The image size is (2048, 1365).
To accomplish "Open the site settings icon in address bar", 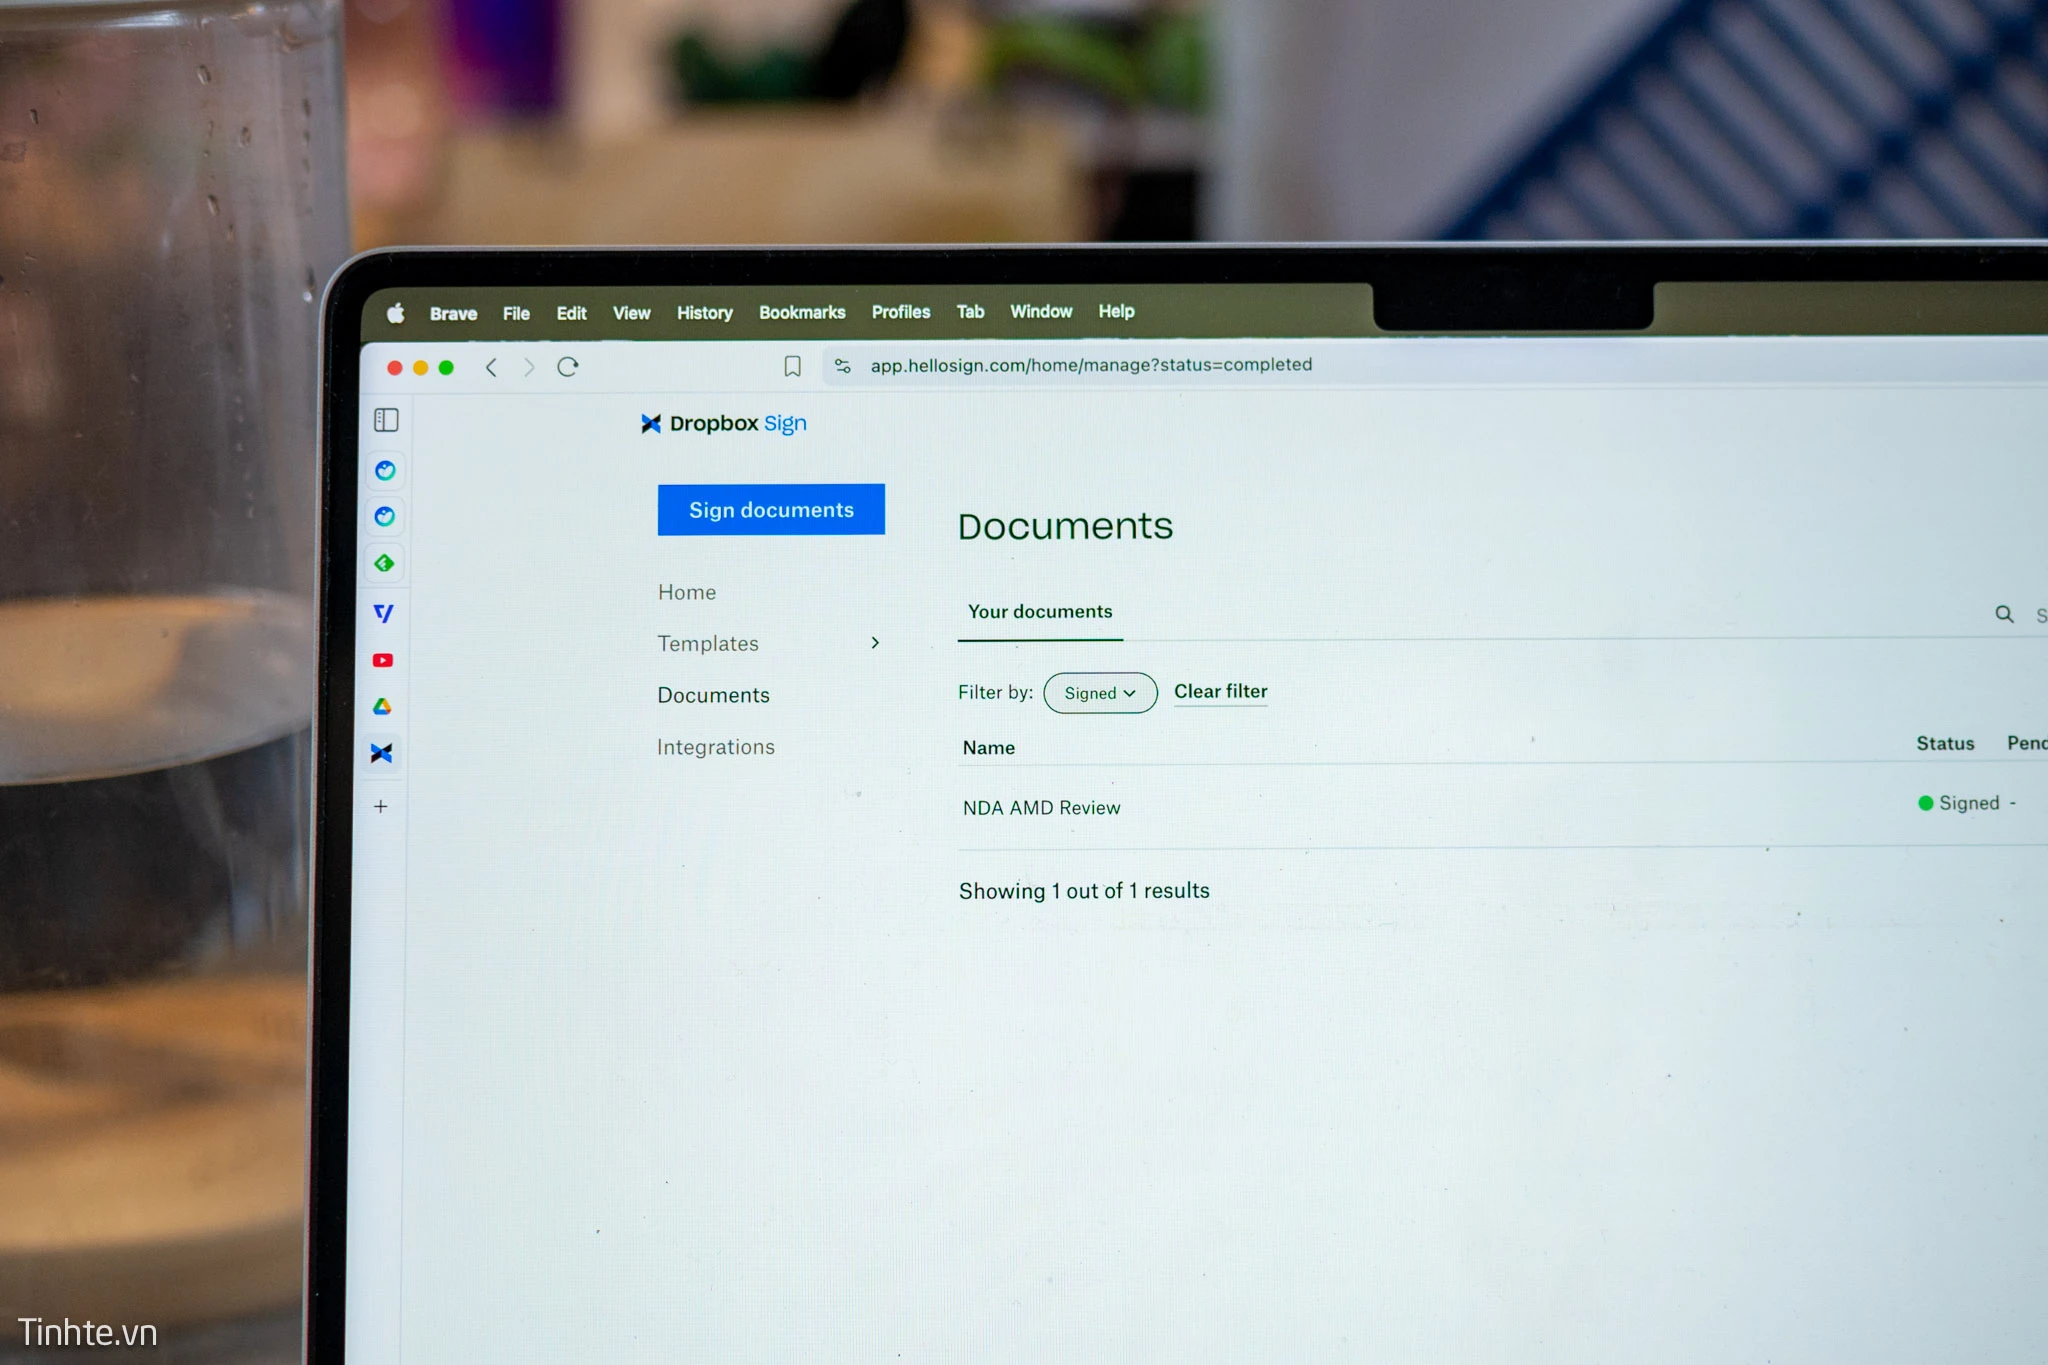I will 843,366.
